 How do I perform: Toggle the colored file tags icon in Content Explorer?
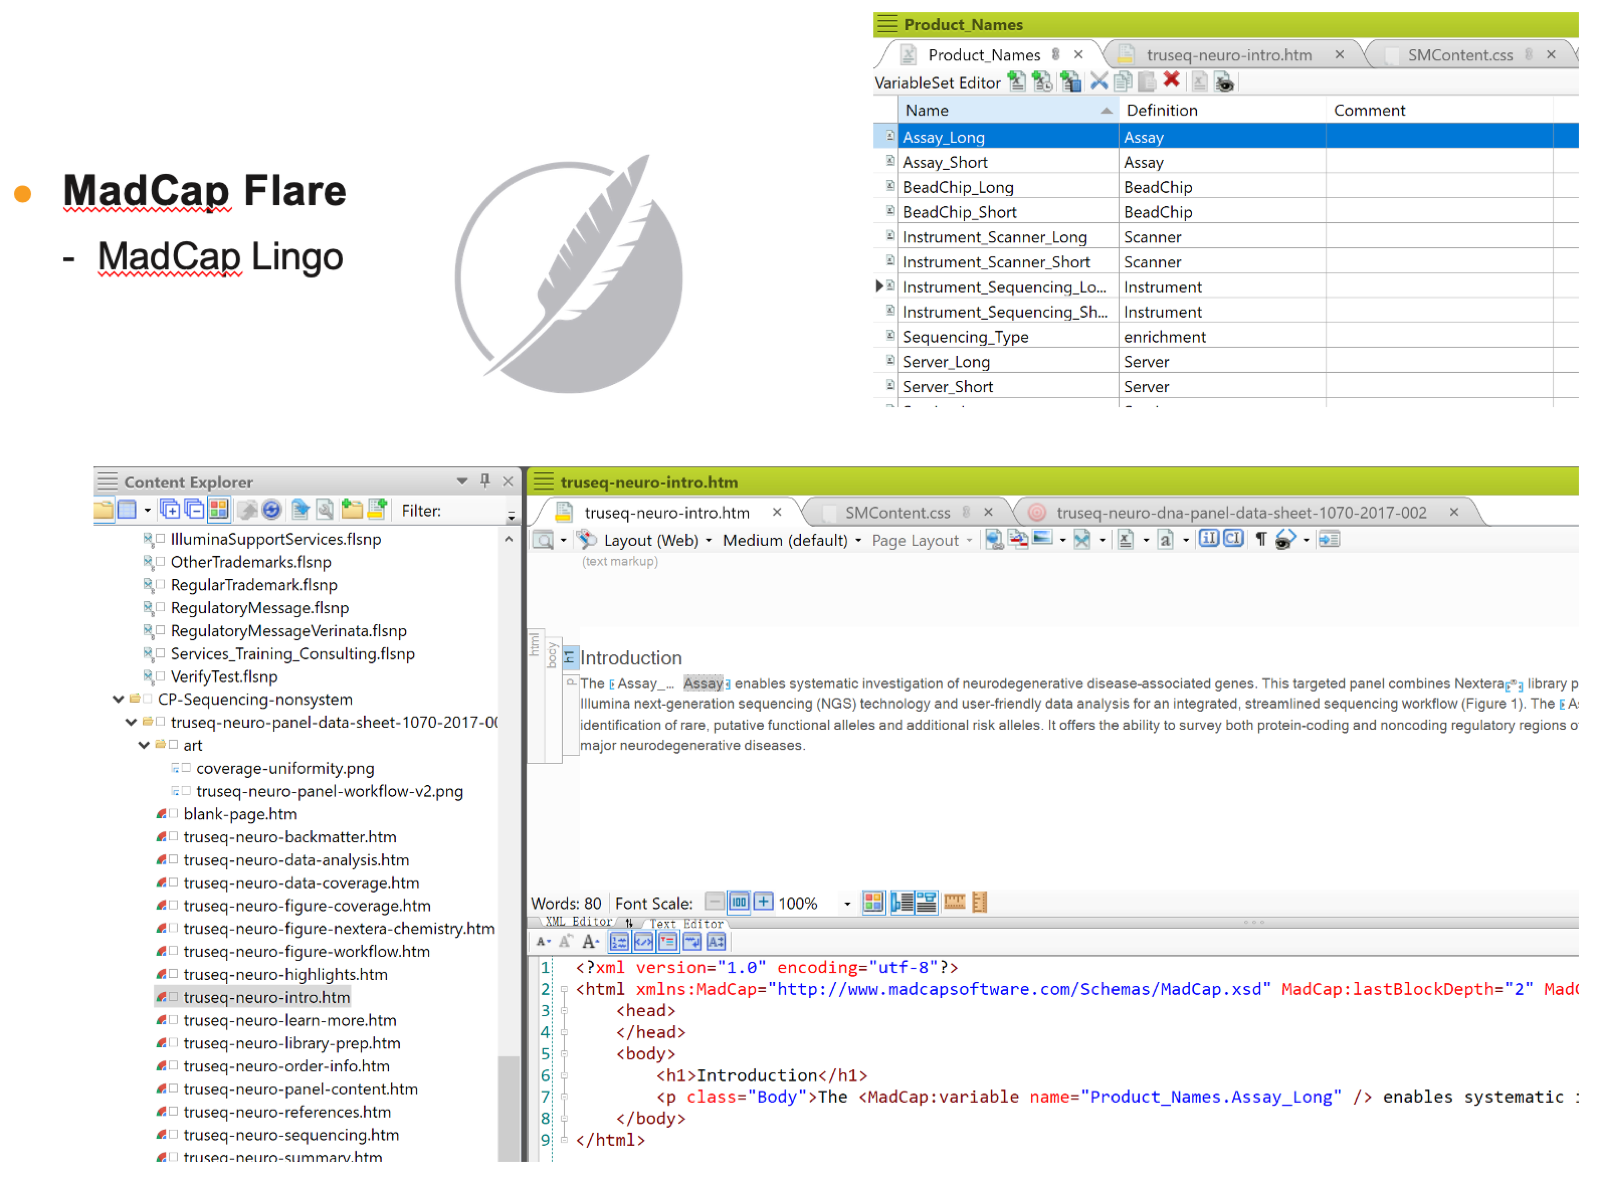pos(219,510)
